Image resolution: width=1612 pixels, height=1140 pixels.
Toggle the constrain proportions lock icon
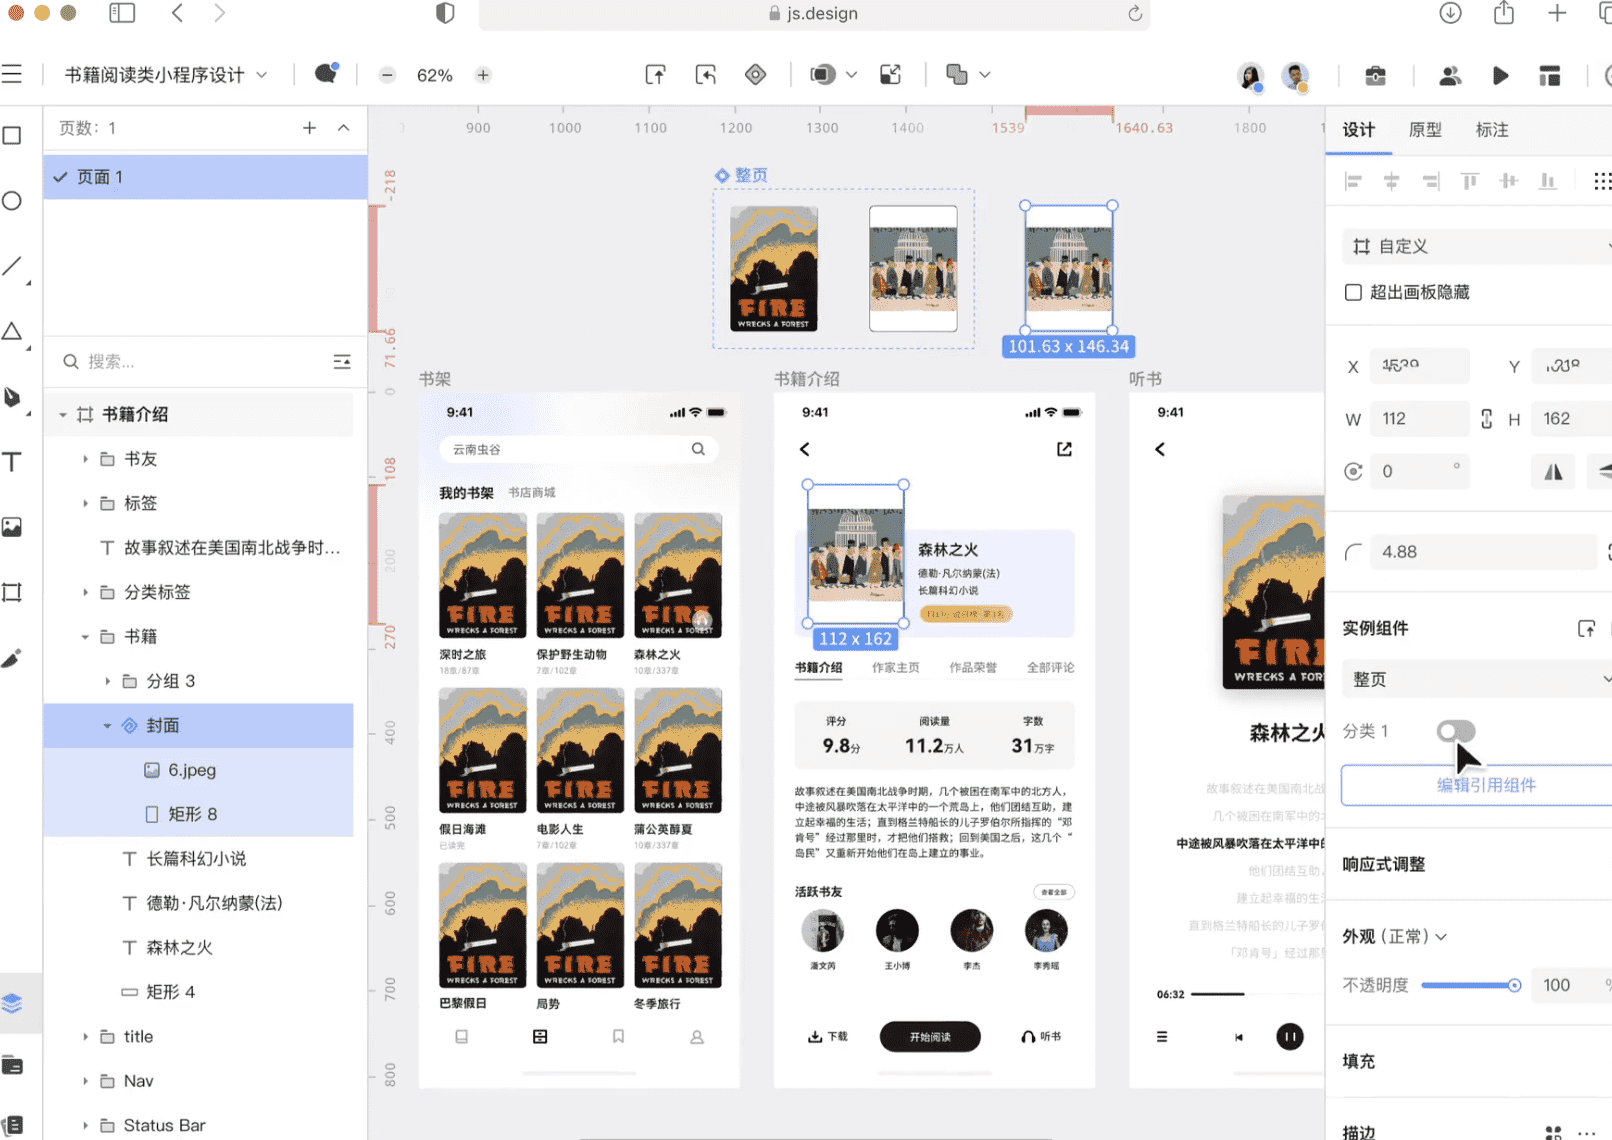tap(1486, 419)
